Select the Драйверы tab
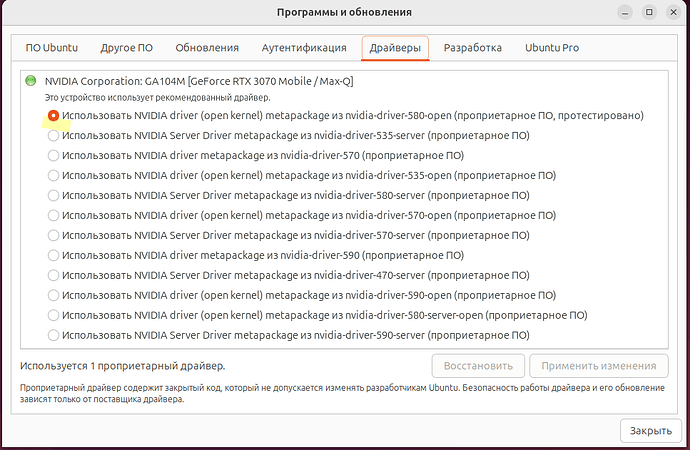The width and height of the screenshot is (690, 450). point(395,48)
